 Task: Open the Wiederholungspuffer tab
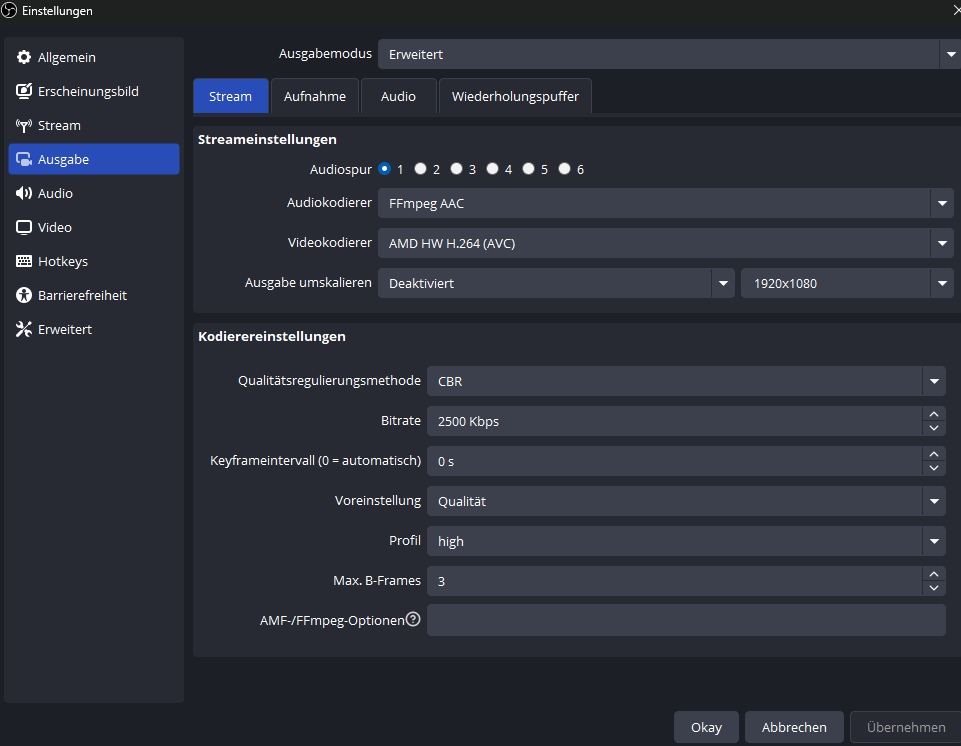[x=515, y=97]
